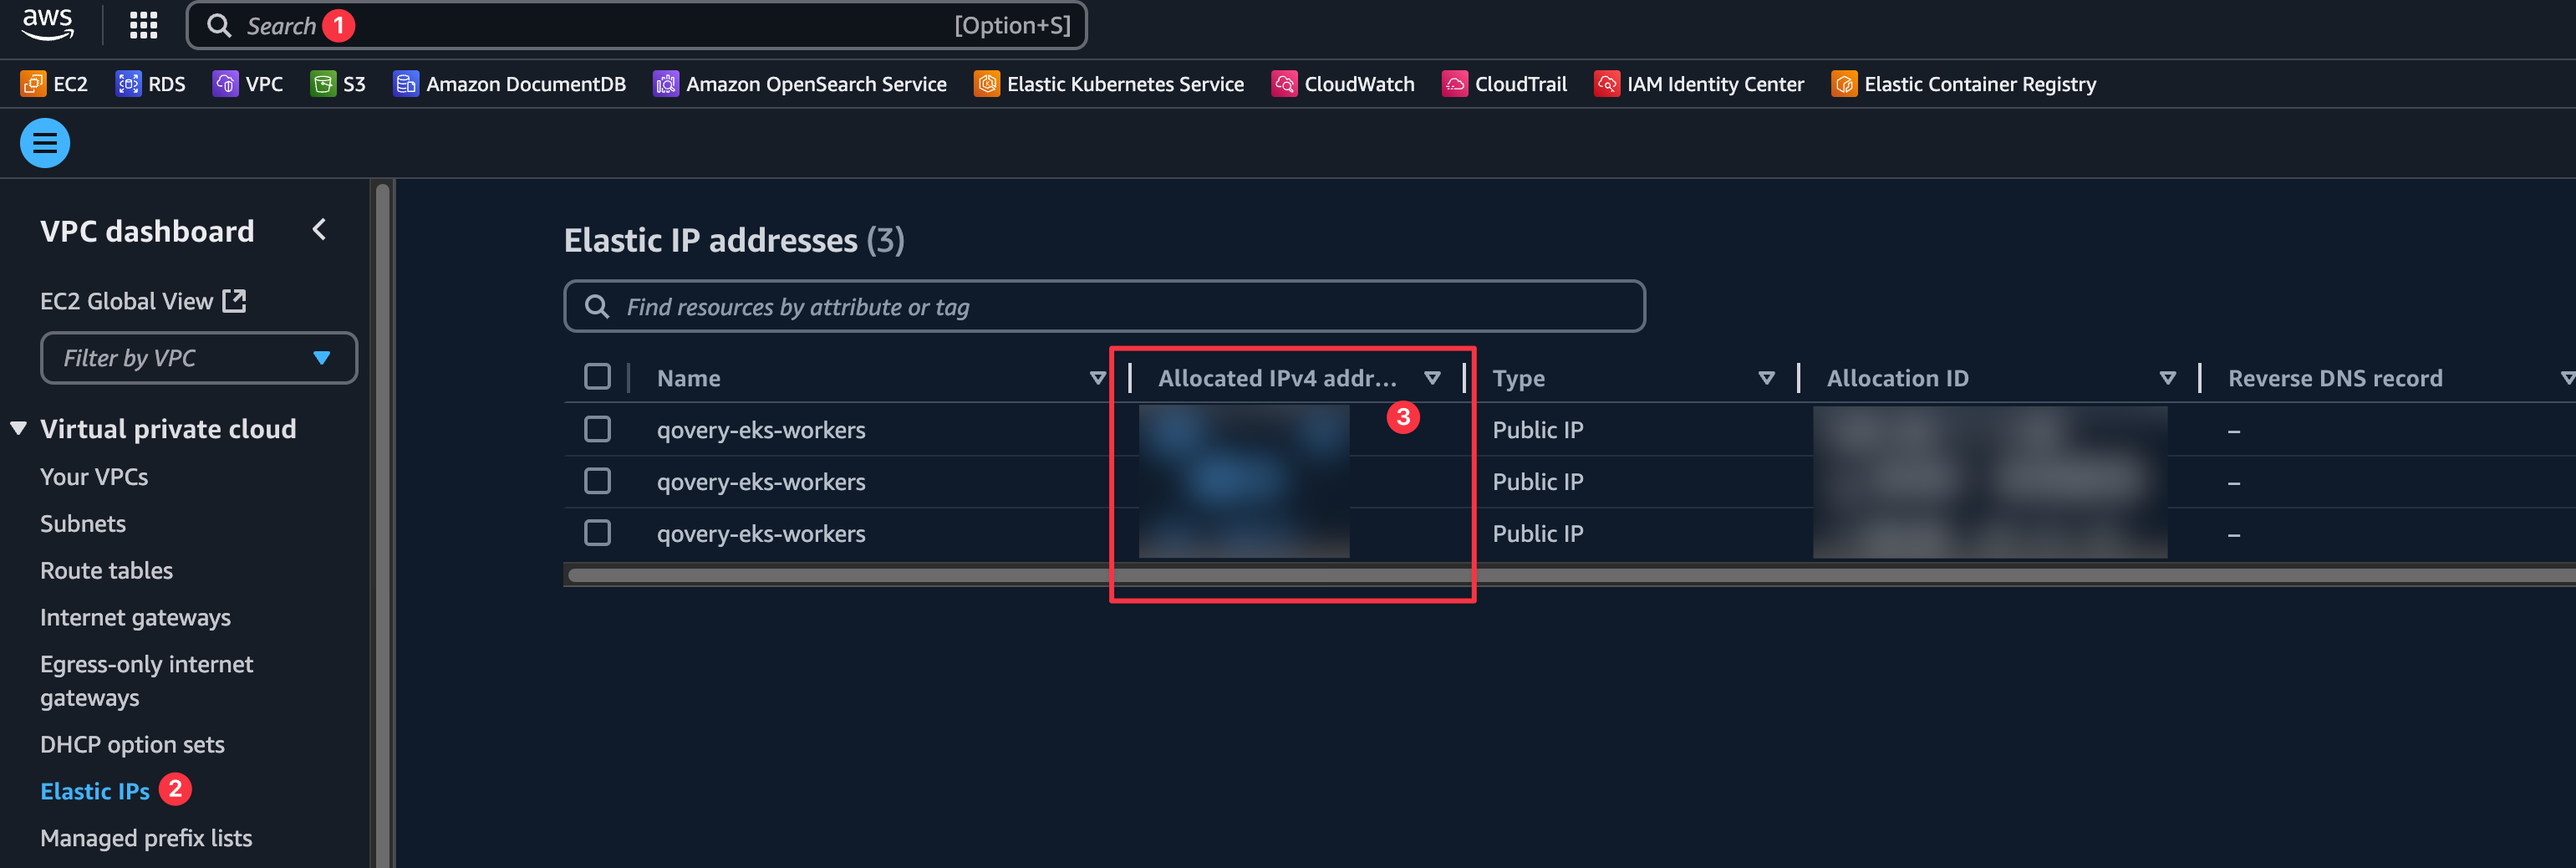Image resolution: width=2576 pixels, height=868 pixels.
Task: Open the EC2 service icon shortcut
Action: (33, 84)
